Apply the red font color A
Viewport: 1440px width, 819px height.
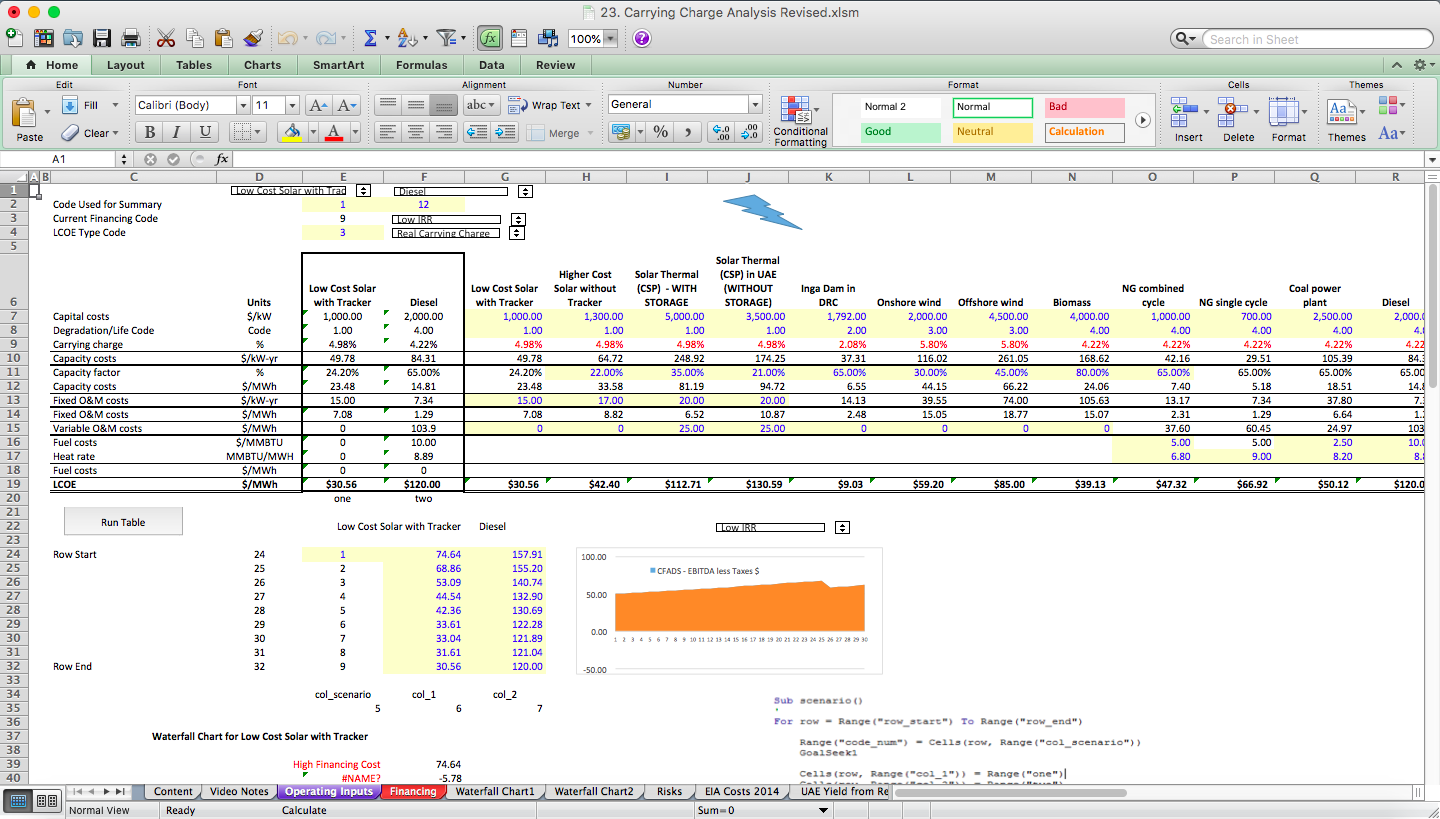click(334, 132)
